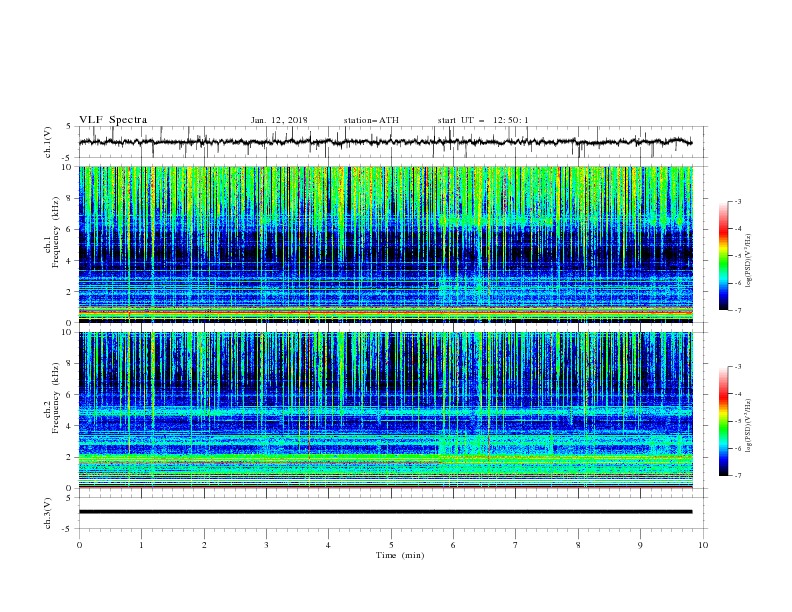Click the "-5" tick on ch.2 color bar
Image resolution: width=792 pixels, height=612 pixels.
[x=737, y=421]
